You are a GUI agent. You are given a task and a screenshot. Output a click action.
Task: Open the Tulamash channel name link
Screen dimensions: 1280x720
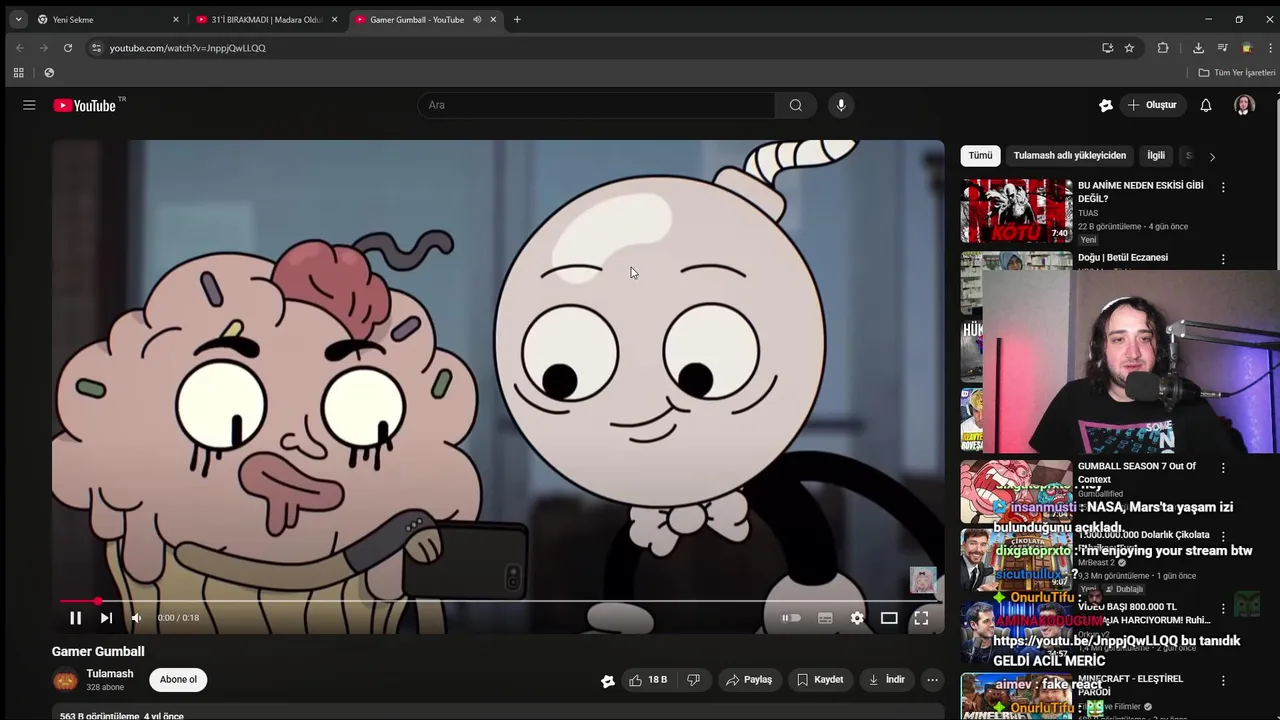click(110, 674)
